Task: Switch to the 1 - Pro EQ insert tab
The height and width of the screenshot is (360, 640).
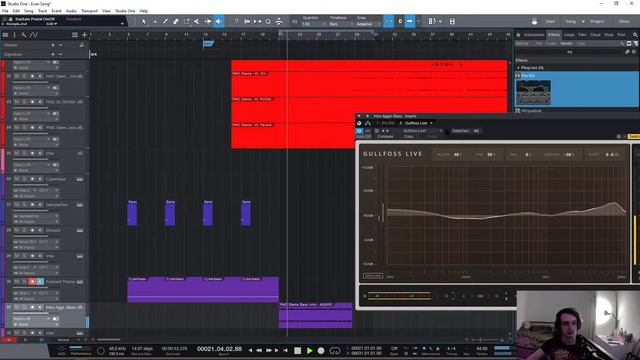Action: pos(385,123)
